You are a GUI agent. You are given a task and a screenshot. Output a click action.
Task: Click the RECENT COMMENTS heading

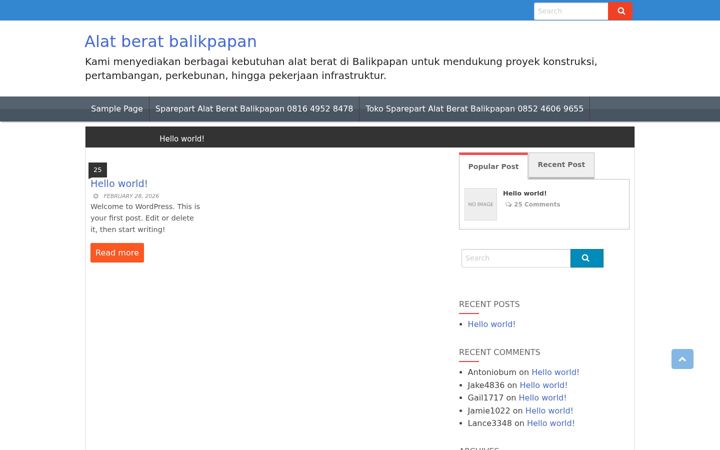(499, 352)
